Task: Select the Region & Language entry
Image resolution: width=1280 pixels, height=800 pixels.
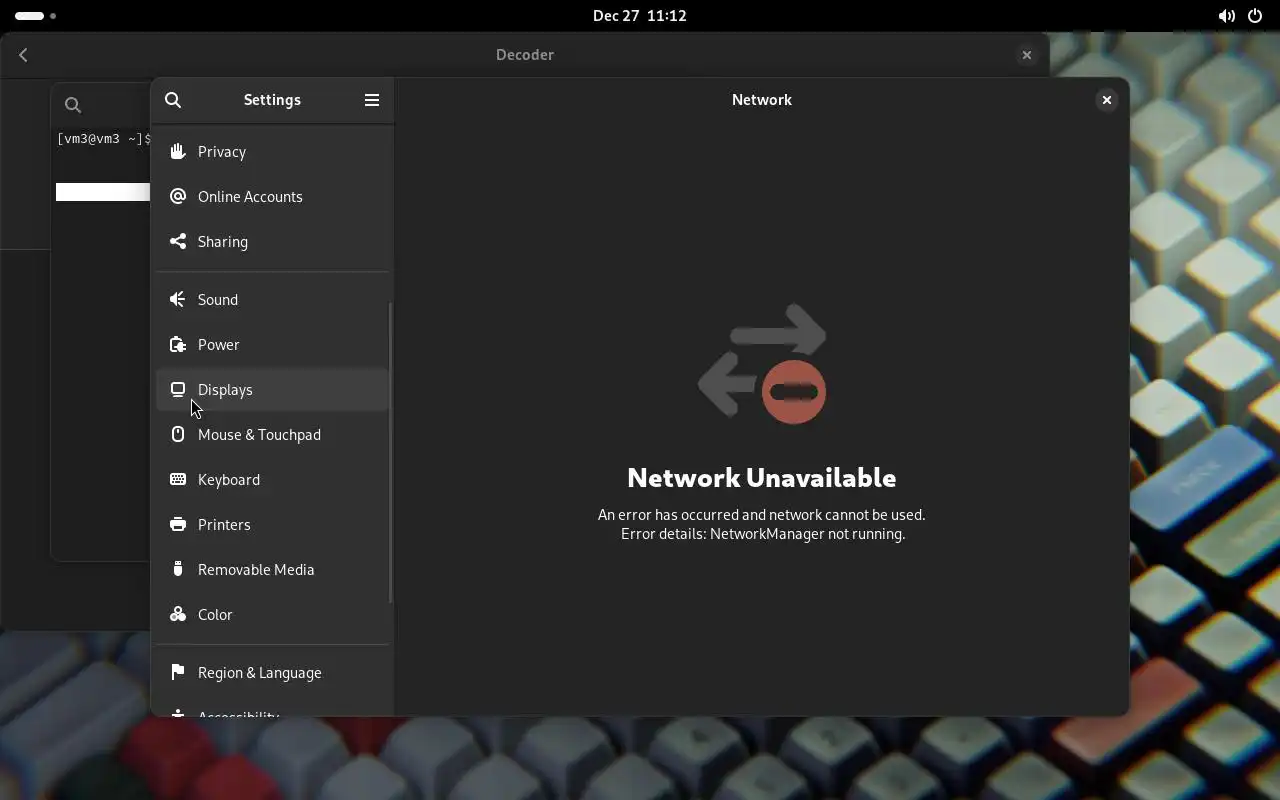Action: (x=272, y=672)
